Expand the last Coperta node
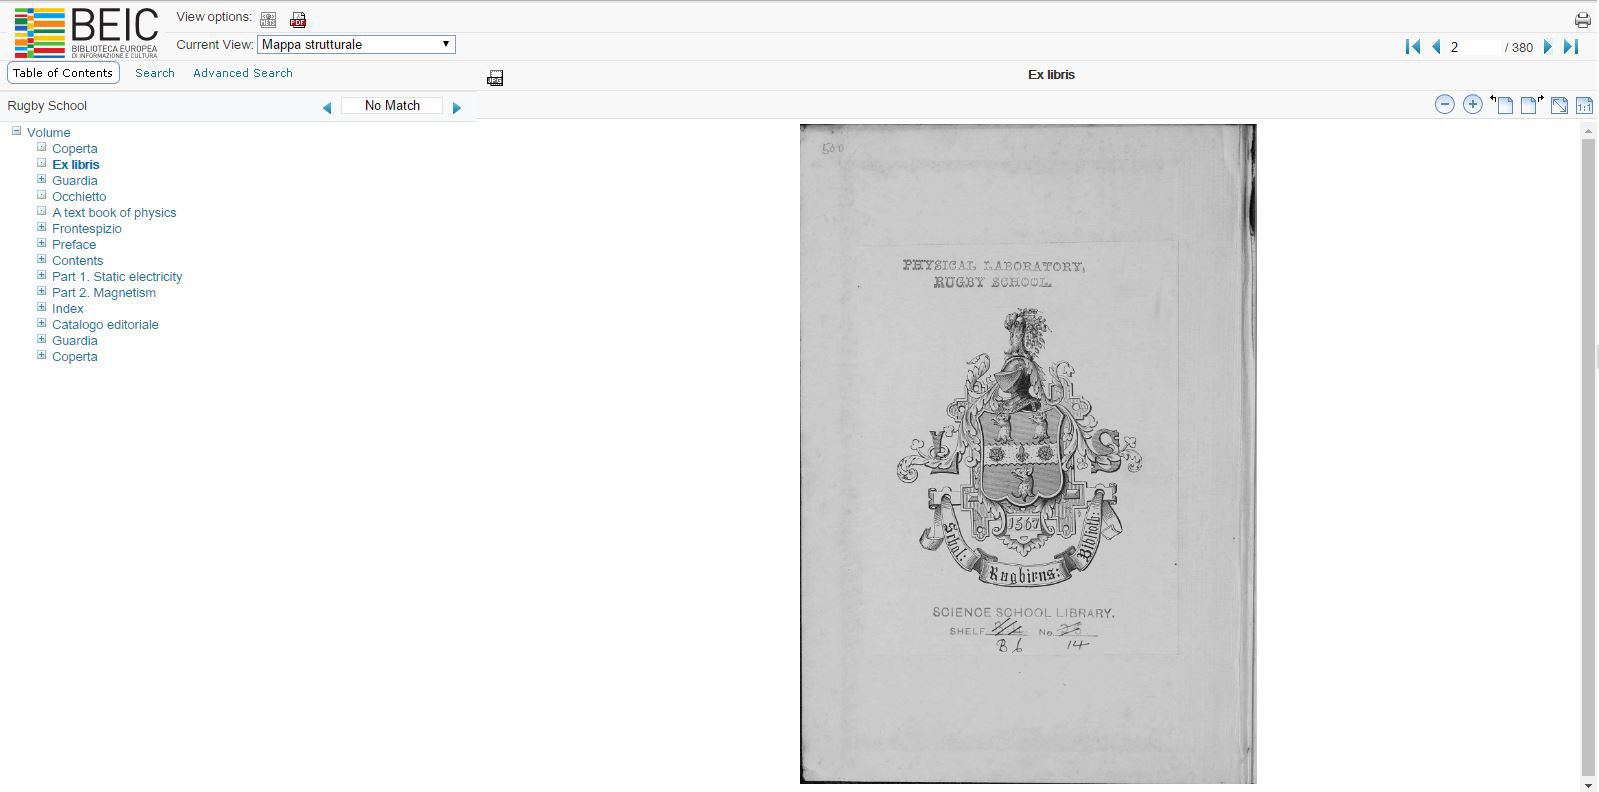This screenshot has width=1599, height=792. pos(42,355)
